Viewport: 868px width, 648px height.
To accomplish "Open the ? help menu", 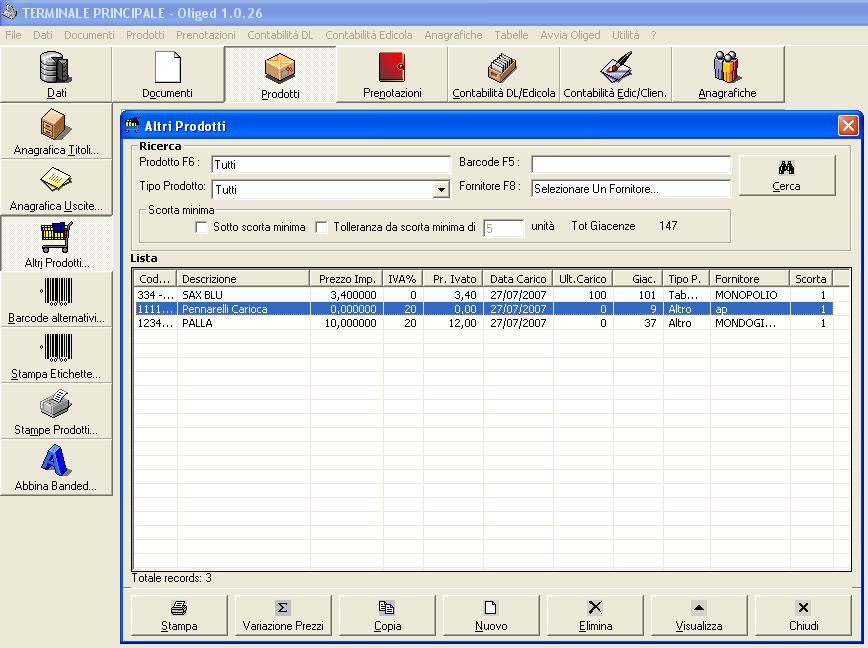I will (x=654, y=35).
